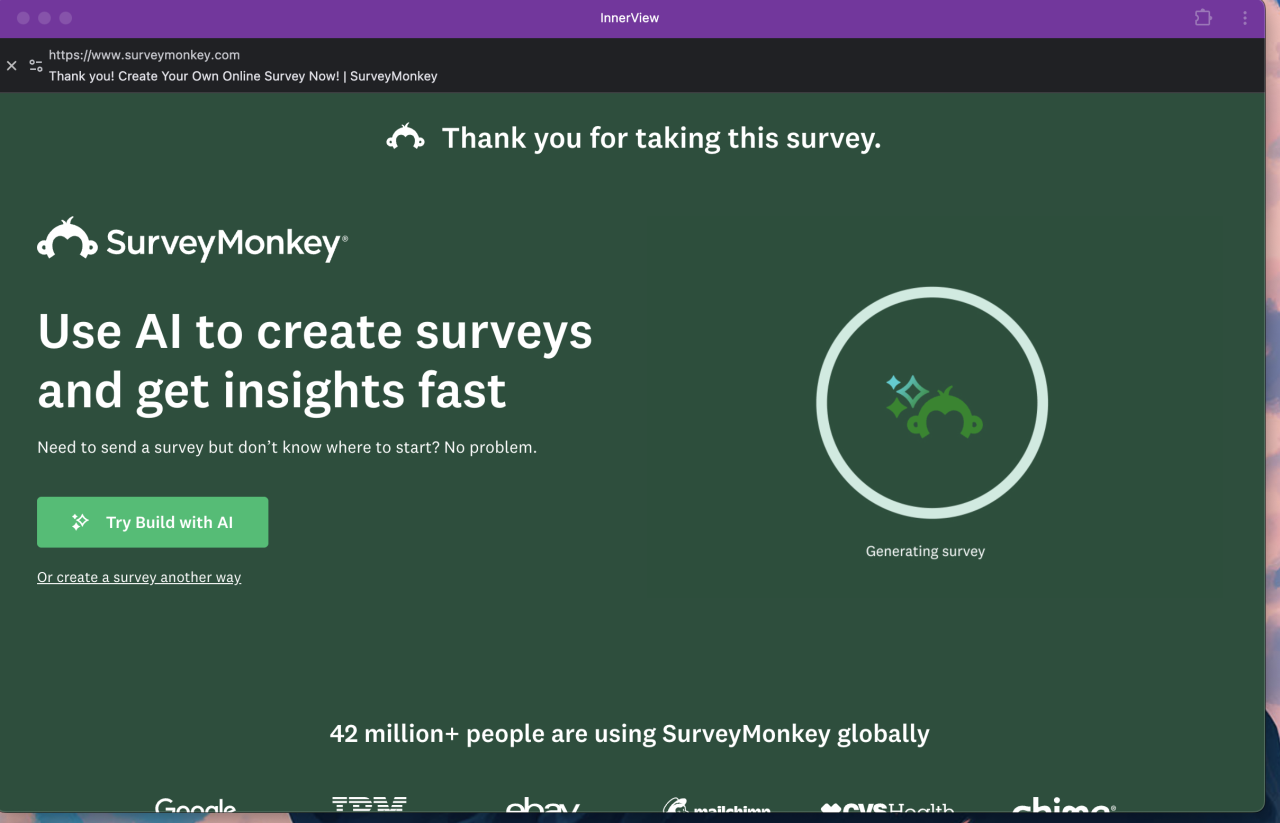The image size is (1280, 823).
Task: Click the Thank you for taking this survey heading
Action: pyautogui.click(x=661, y=138)
